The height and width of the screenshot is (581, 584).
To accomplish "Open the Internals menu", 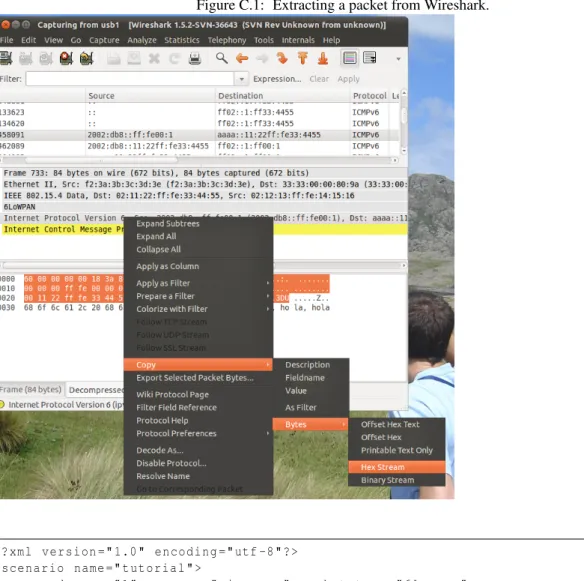I will click(x=298, y=40).
